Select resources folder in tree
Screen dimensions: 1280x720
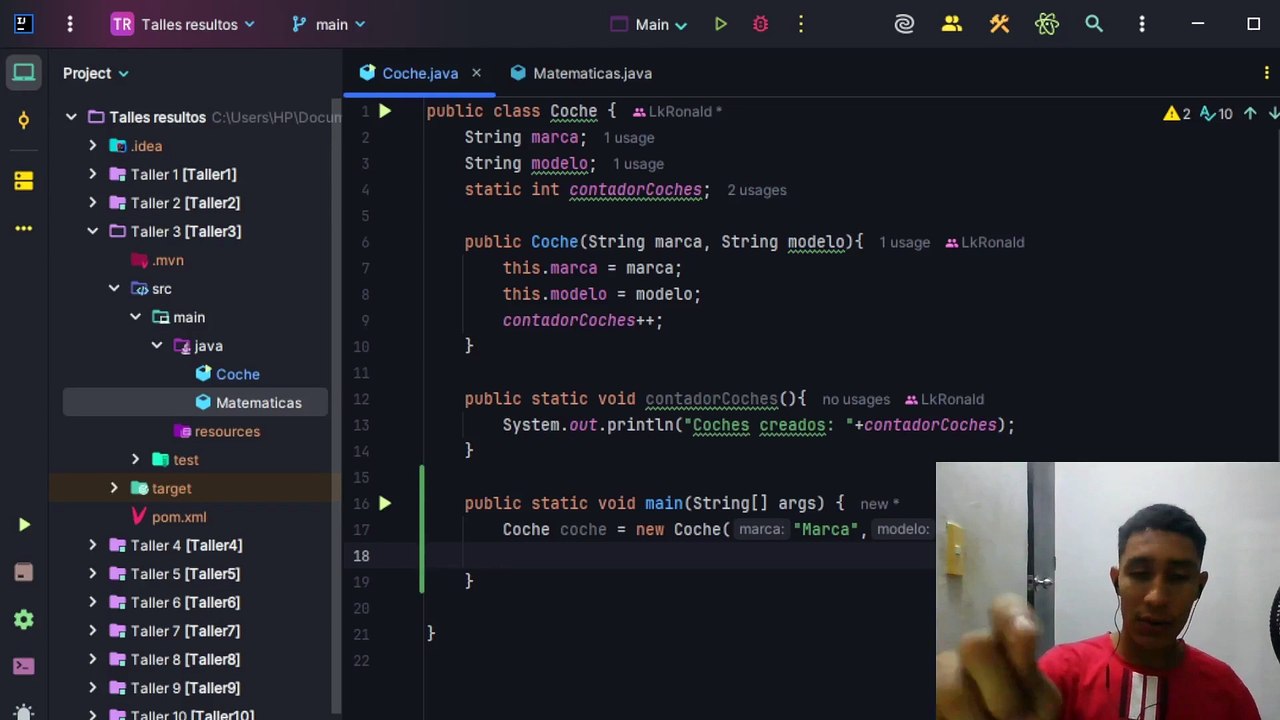point(227,431)
